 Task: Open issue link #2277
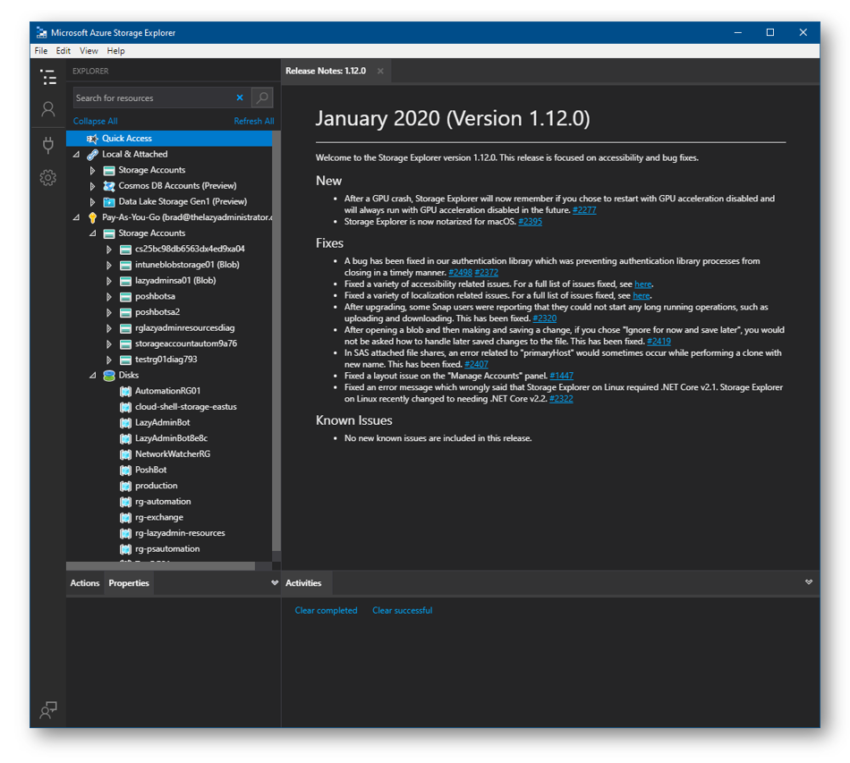pyautogui.click(x=584, y=210)
